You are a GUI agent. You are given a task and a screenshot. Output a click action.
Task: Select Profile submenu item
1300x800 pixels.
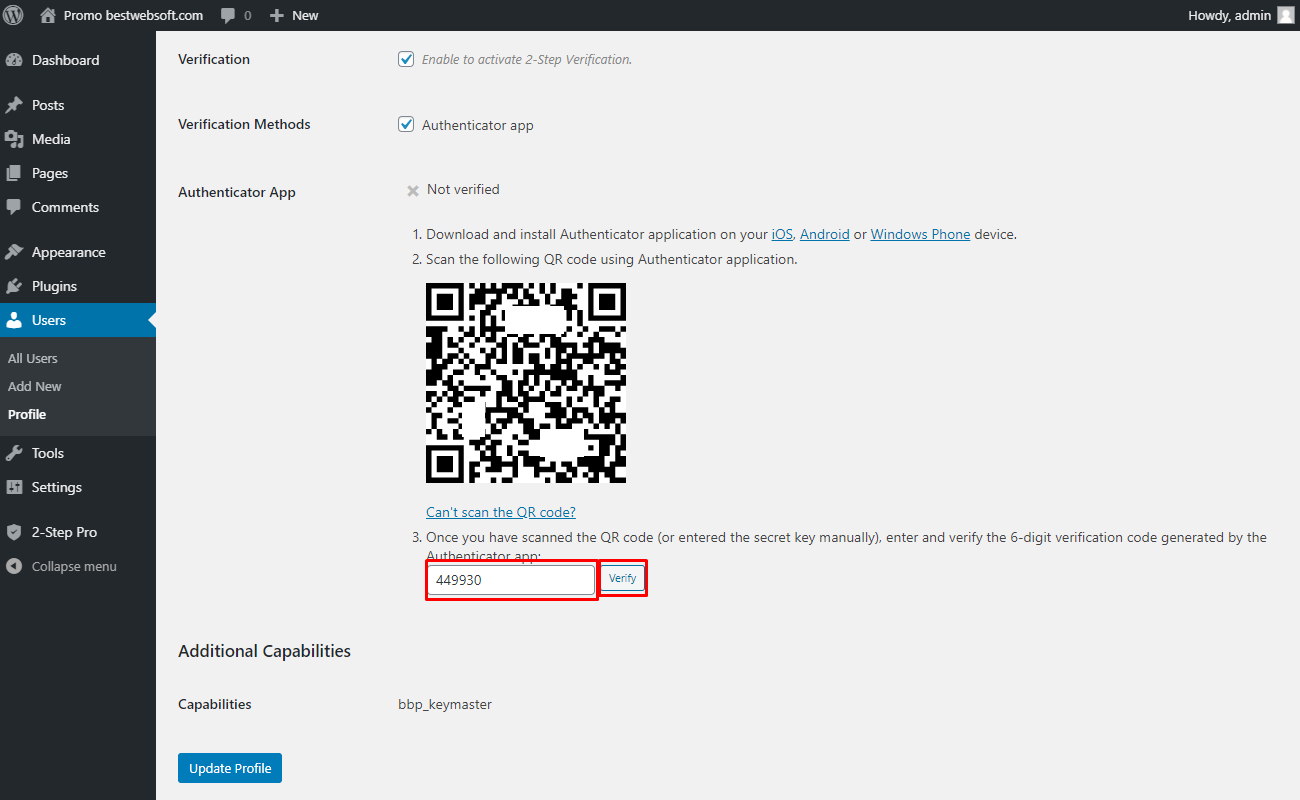(27, 414)
